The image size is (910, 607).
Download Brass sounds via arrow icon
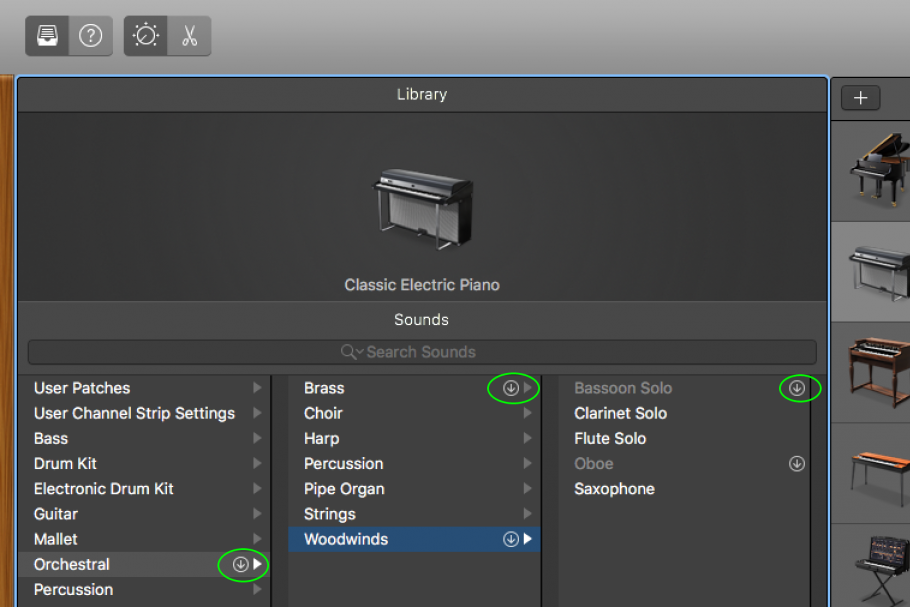511,388
